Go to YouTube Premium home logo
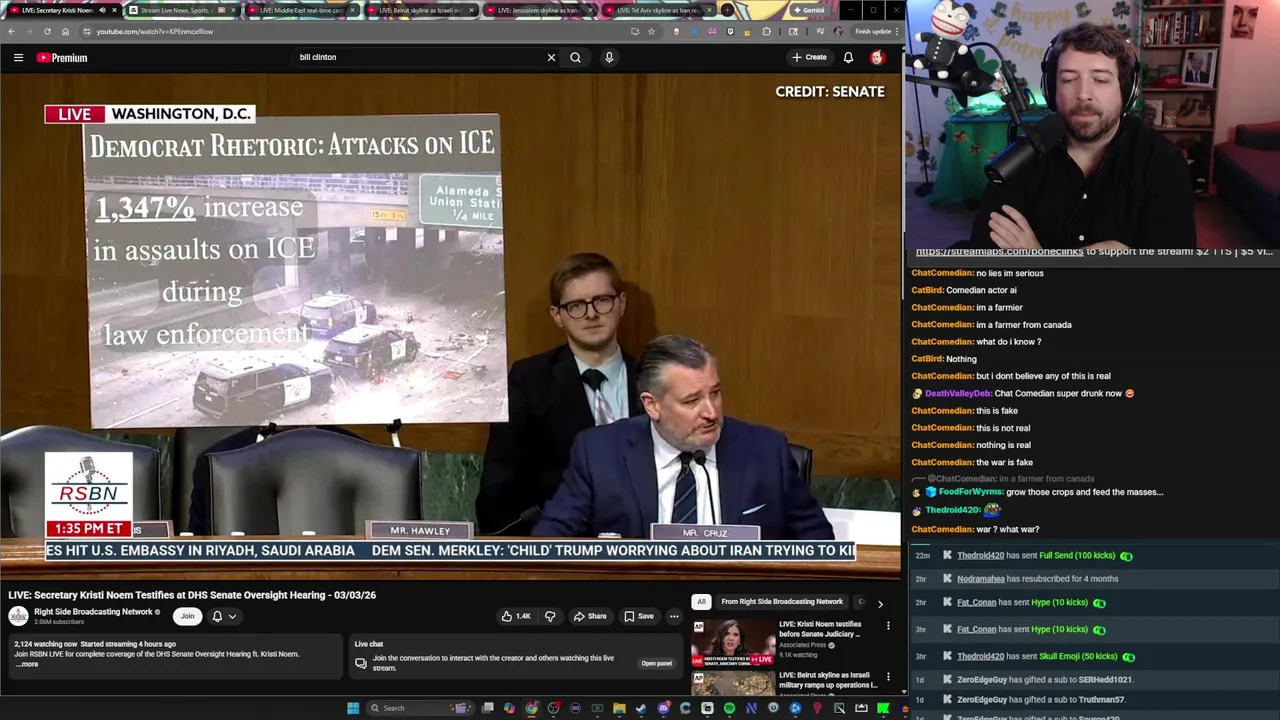Screen dimensions: 1280x720 tap(62, 58)
